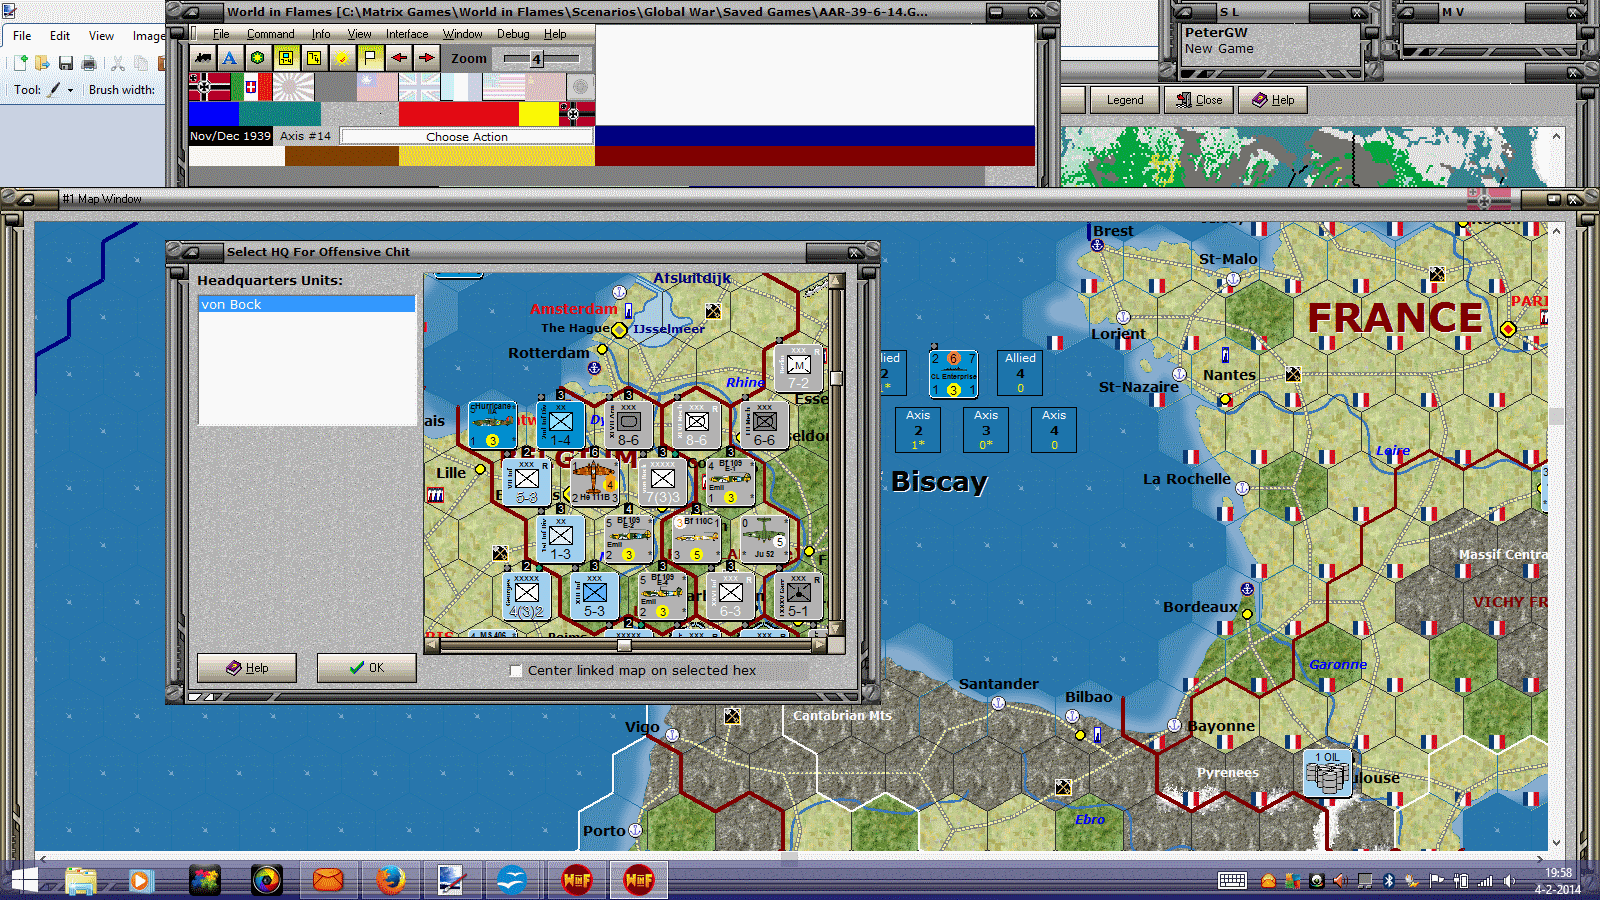Click the red left arrow toolbar icon
The width and height of the screenshot is (1600, 900).
[398, 58]
